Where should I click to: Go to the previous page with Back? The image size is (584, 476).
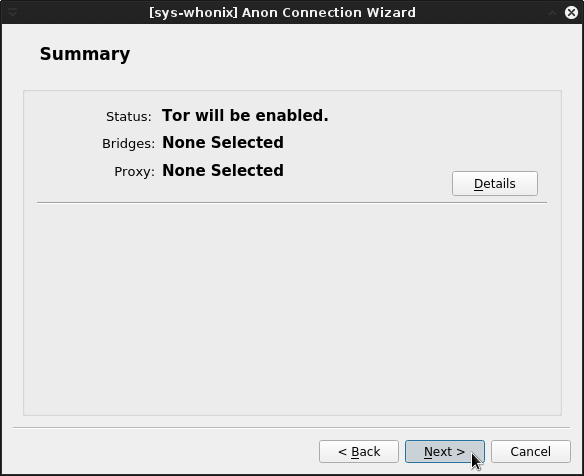[x=359, y=452]
